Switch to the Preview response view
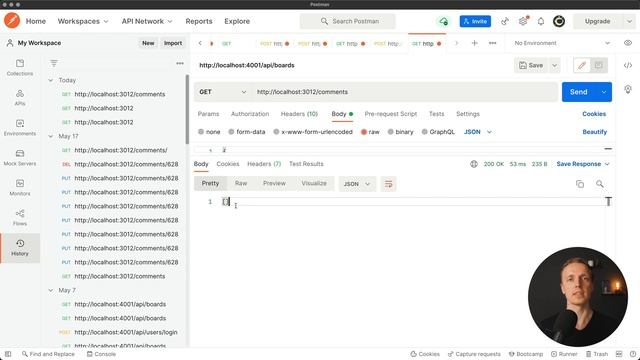 [274, 184]
